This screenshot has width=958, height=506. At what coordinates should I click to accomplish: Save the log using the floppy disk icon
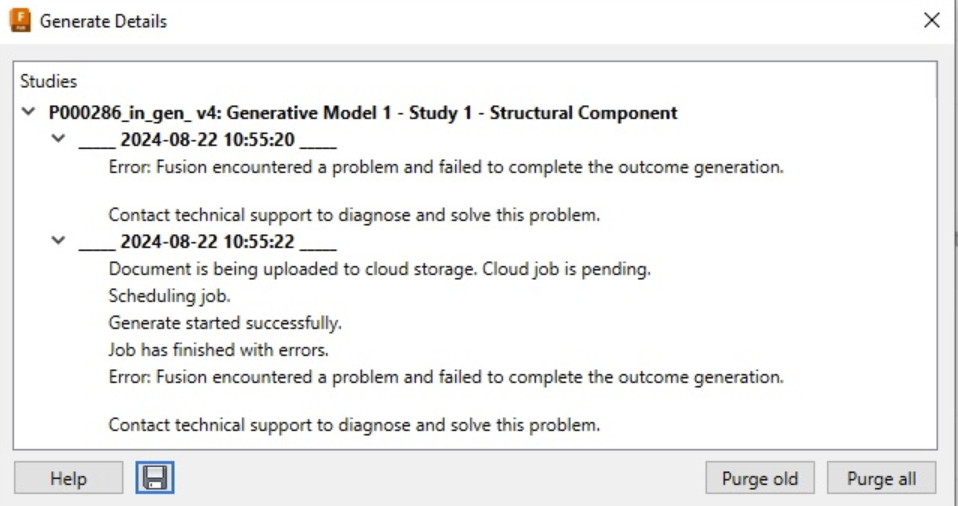pos(154,478)
